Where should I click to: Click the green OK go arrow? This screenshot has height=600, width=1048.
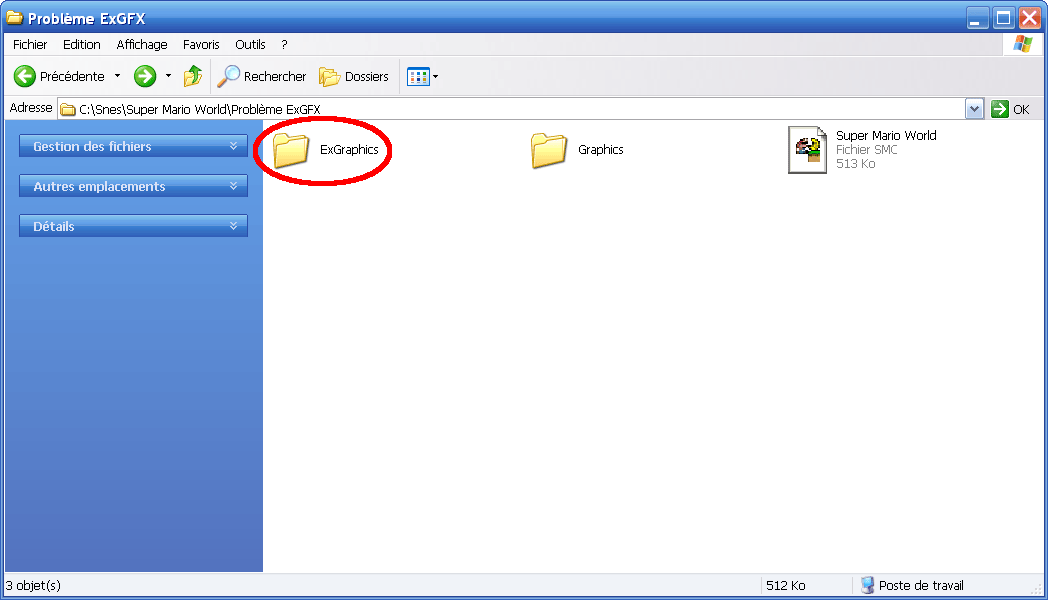tap(1000, 109)
